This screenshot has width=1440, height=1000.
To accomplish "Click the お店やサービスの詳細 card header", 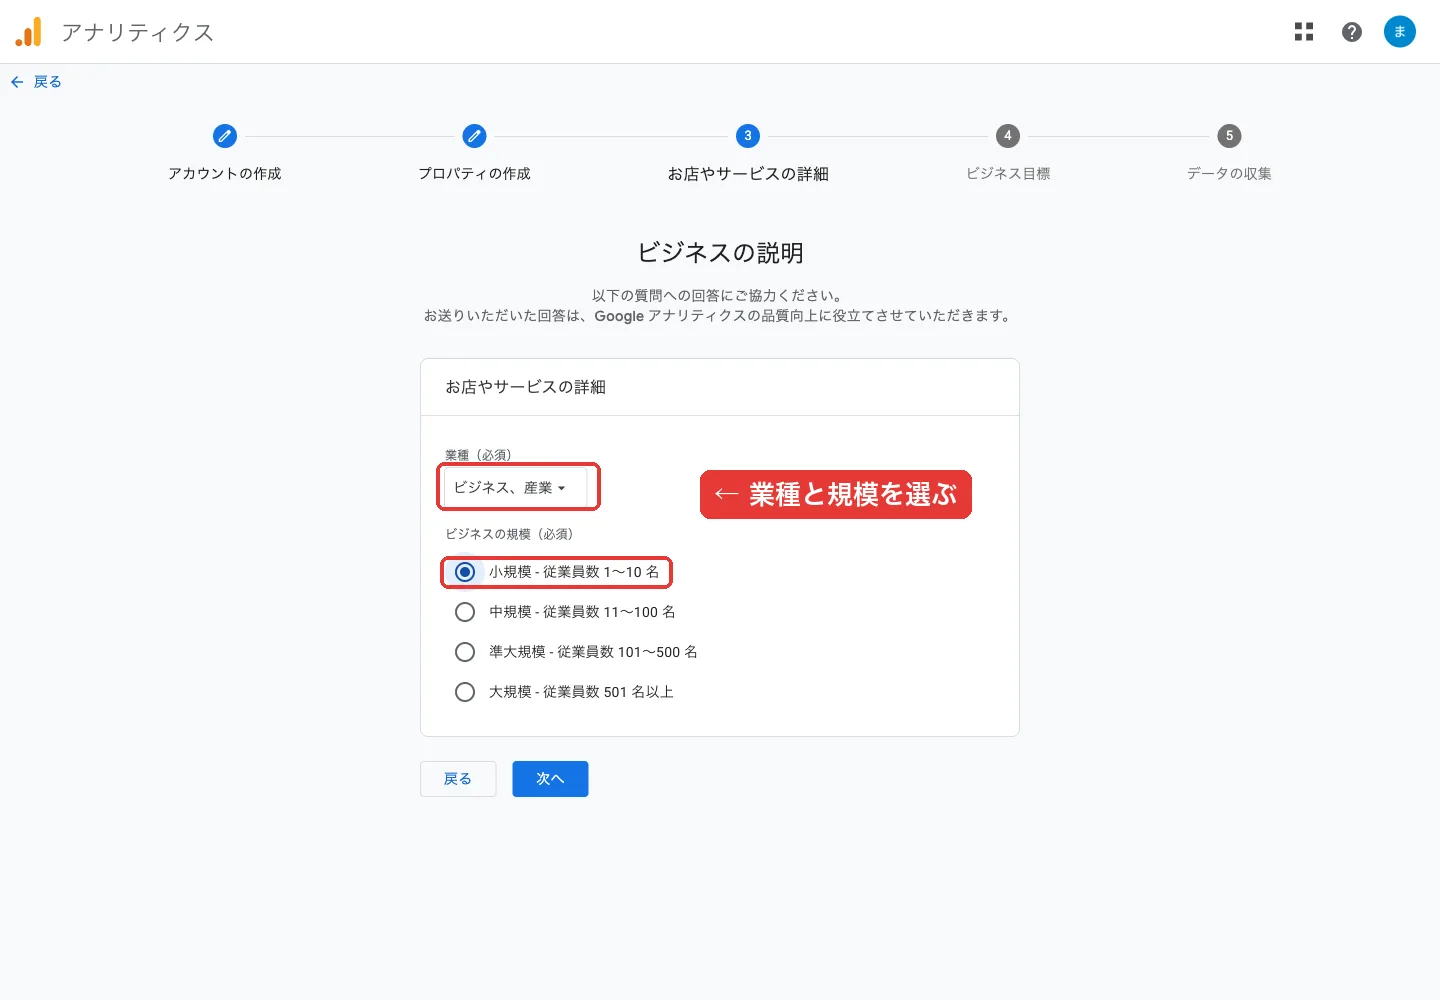I will tap(525, 387).
